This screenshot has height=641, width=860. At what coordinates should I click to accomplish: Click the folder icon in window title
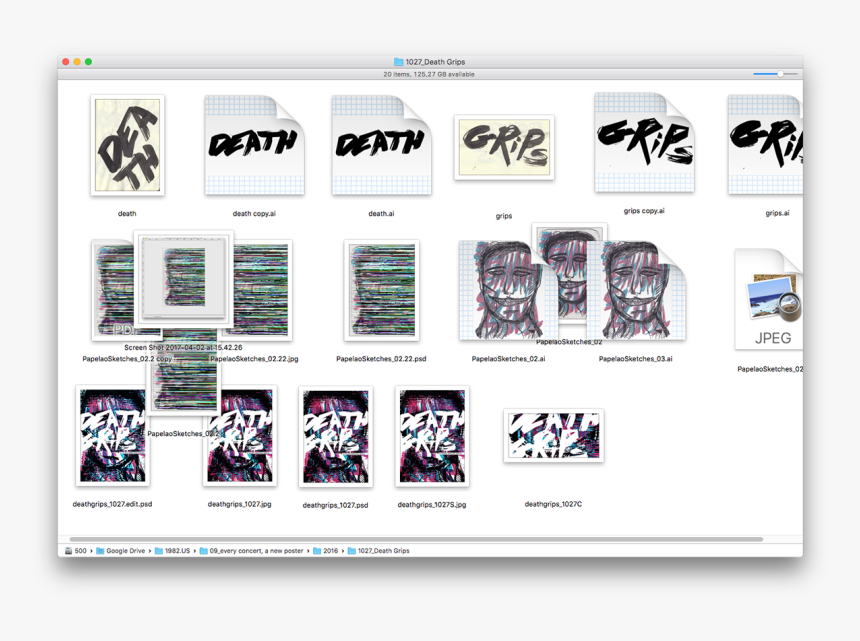point(399,62)
